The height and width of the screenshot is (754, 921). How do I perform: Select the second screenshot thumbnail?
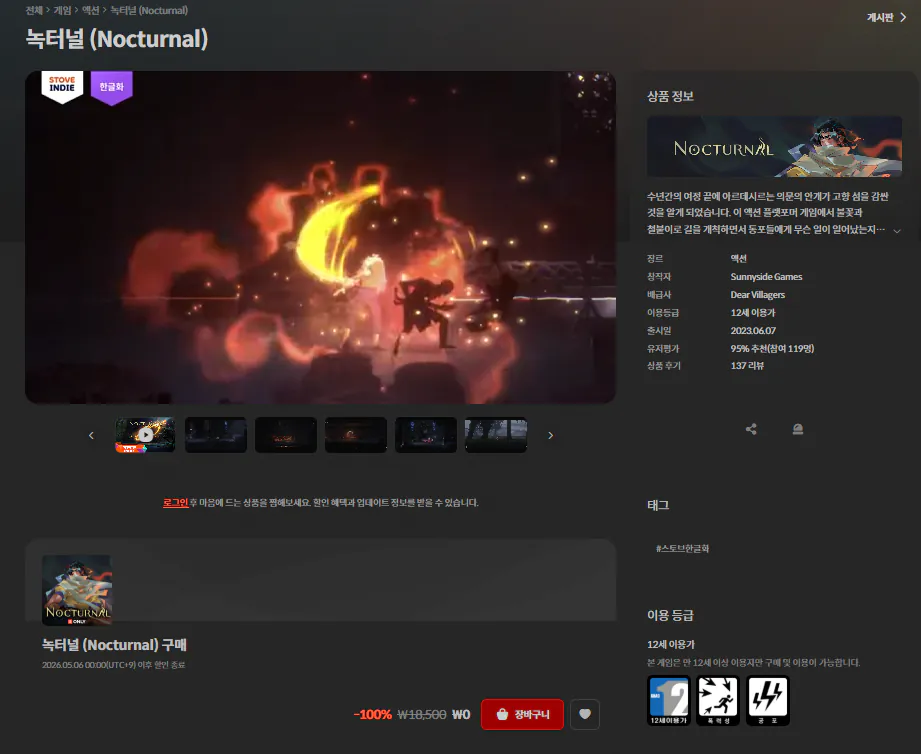point(216,435)
